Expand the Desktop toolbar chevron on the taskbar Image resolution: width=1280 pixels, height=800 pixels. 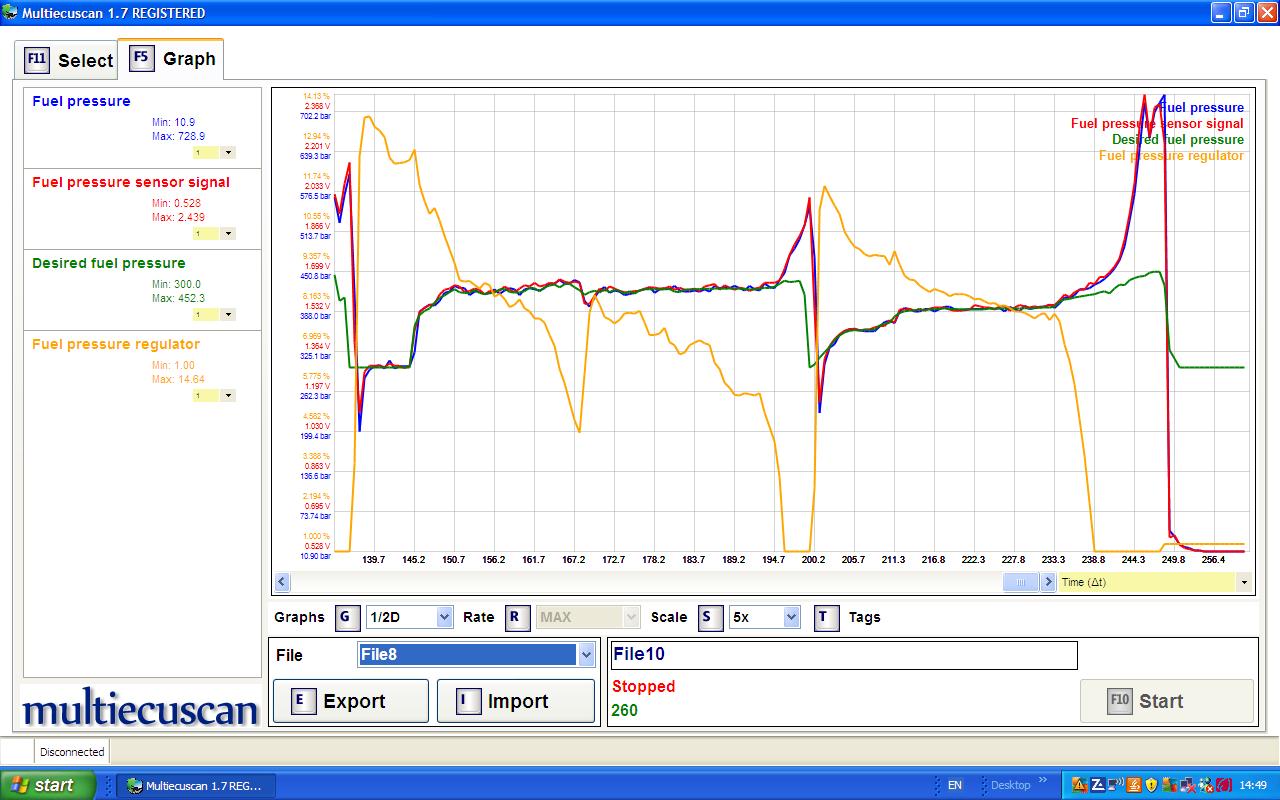pos(1044,781)
